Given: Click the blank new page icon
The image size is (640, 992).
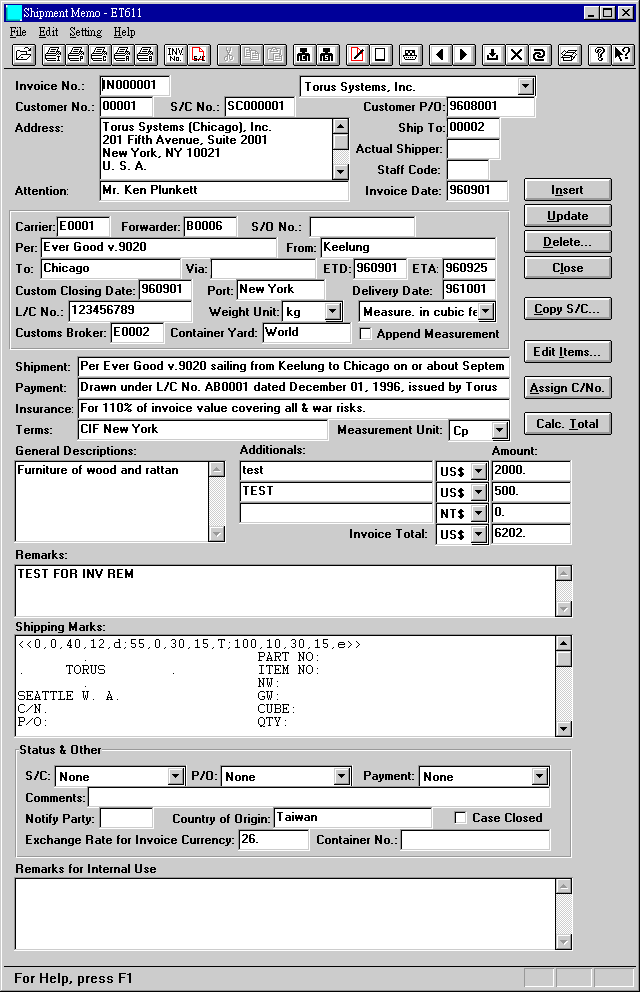Looking at the screenshot, I should tap(380, 54).
